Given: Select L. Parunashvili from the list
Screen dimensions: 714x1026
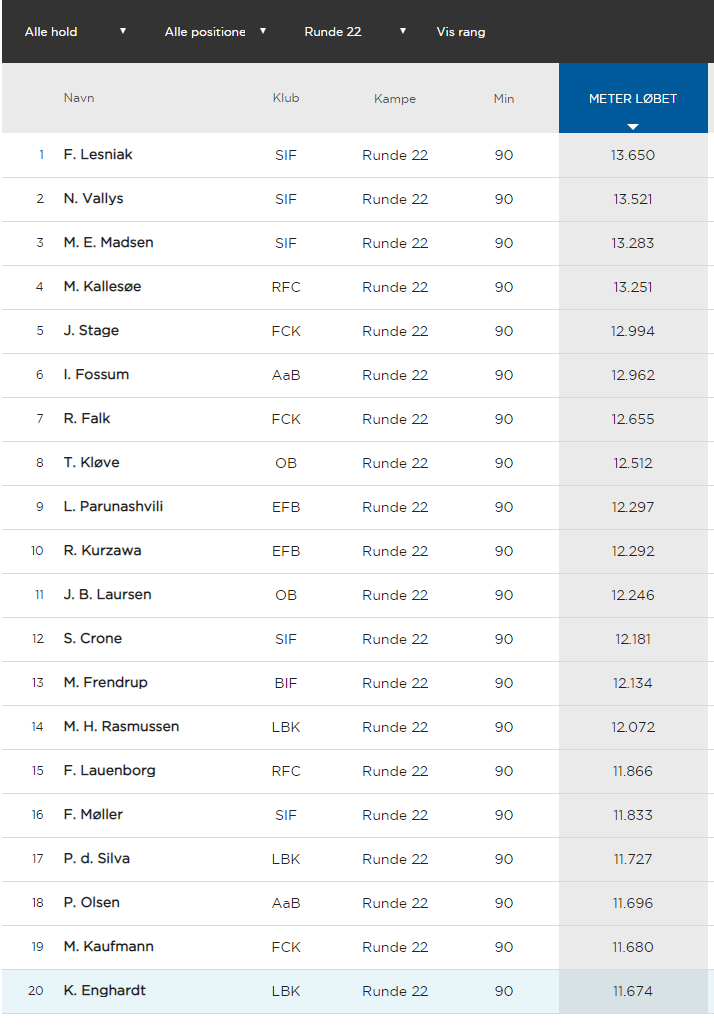Looking at the screenshot, I should (113, 506).
